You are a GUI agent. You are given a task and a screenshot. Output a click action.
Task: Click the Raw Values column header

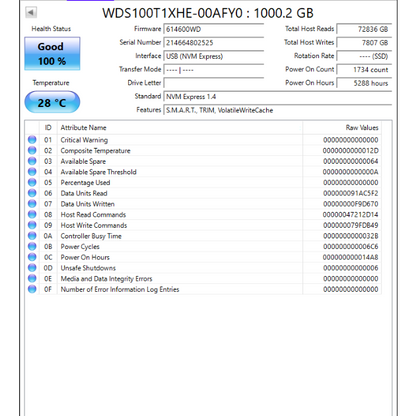[x=342, y=128]
